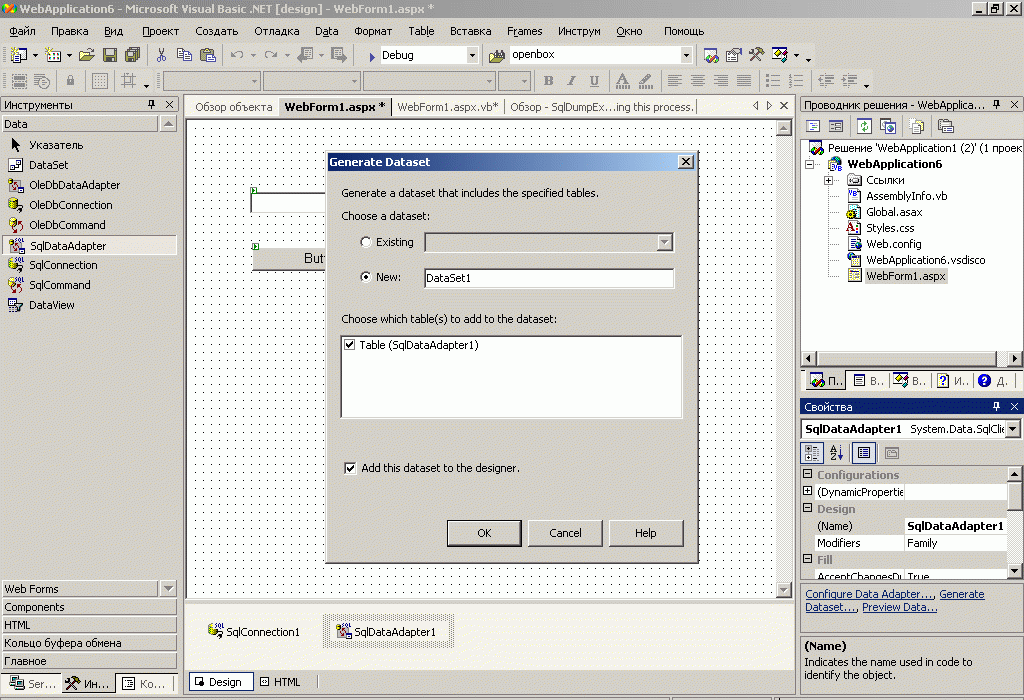Open the Файл menu

click(22, 31)
